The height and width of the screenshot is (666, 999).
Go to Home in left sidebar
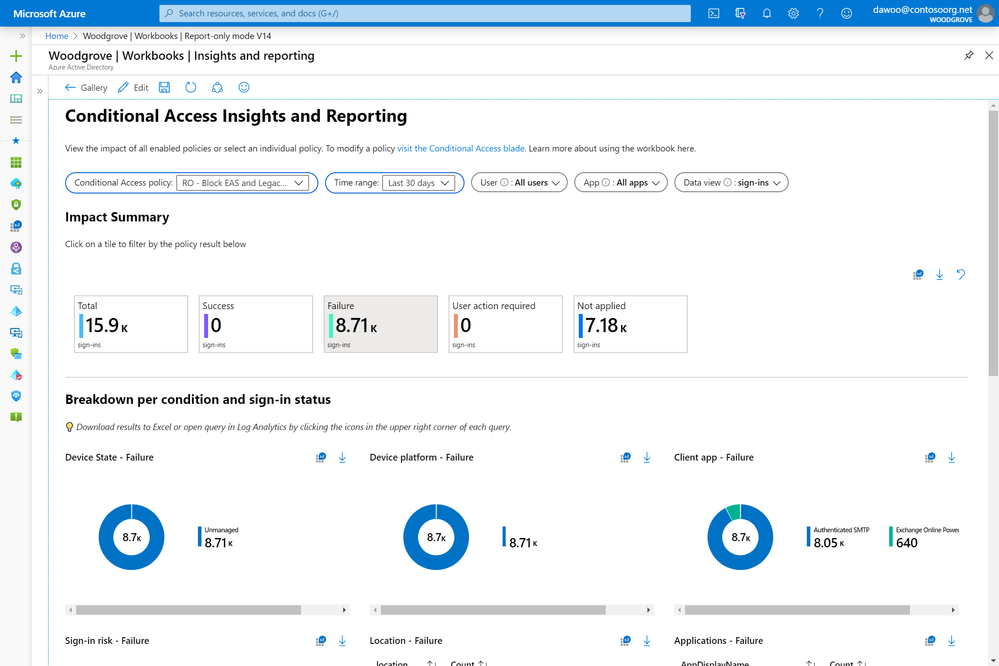16,77
